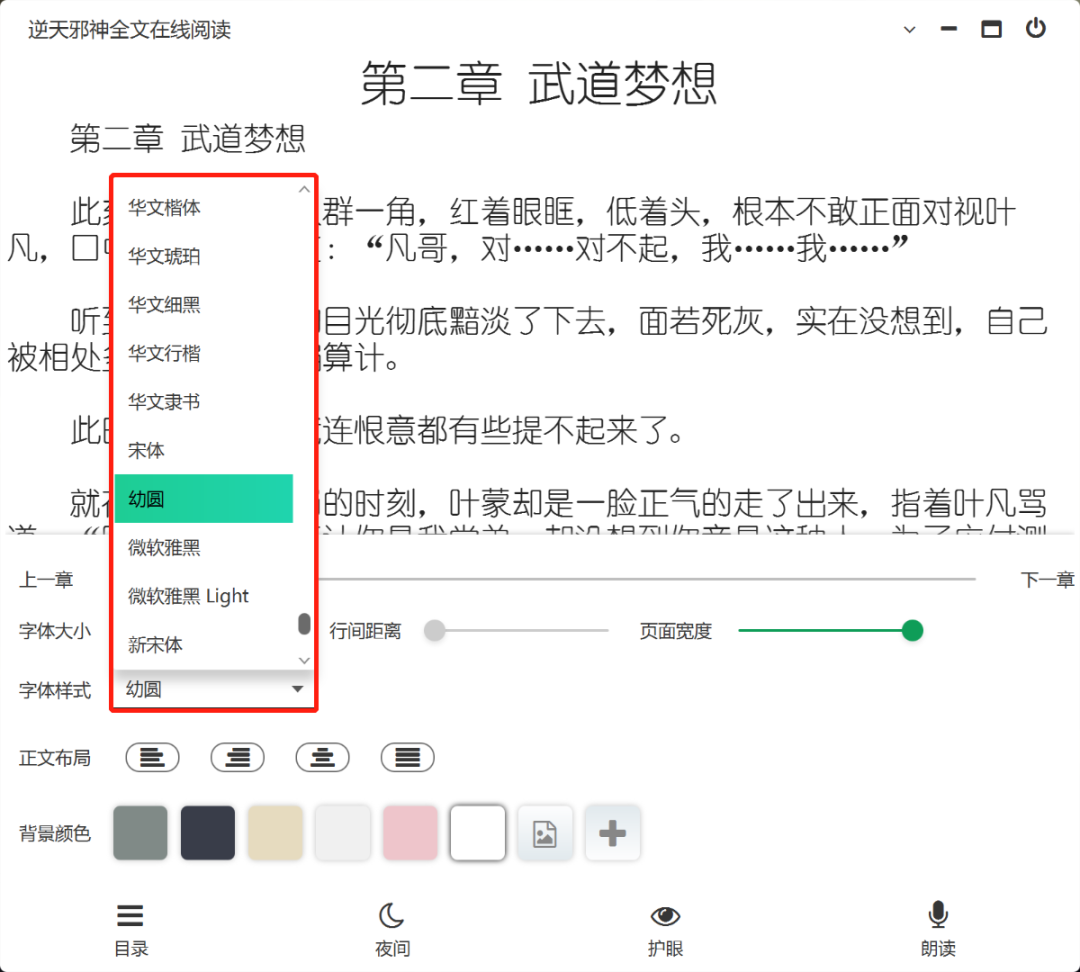The image size is (1080, 972).
Task: Go to 下一章 next chapter
Action: [1047, 579]
